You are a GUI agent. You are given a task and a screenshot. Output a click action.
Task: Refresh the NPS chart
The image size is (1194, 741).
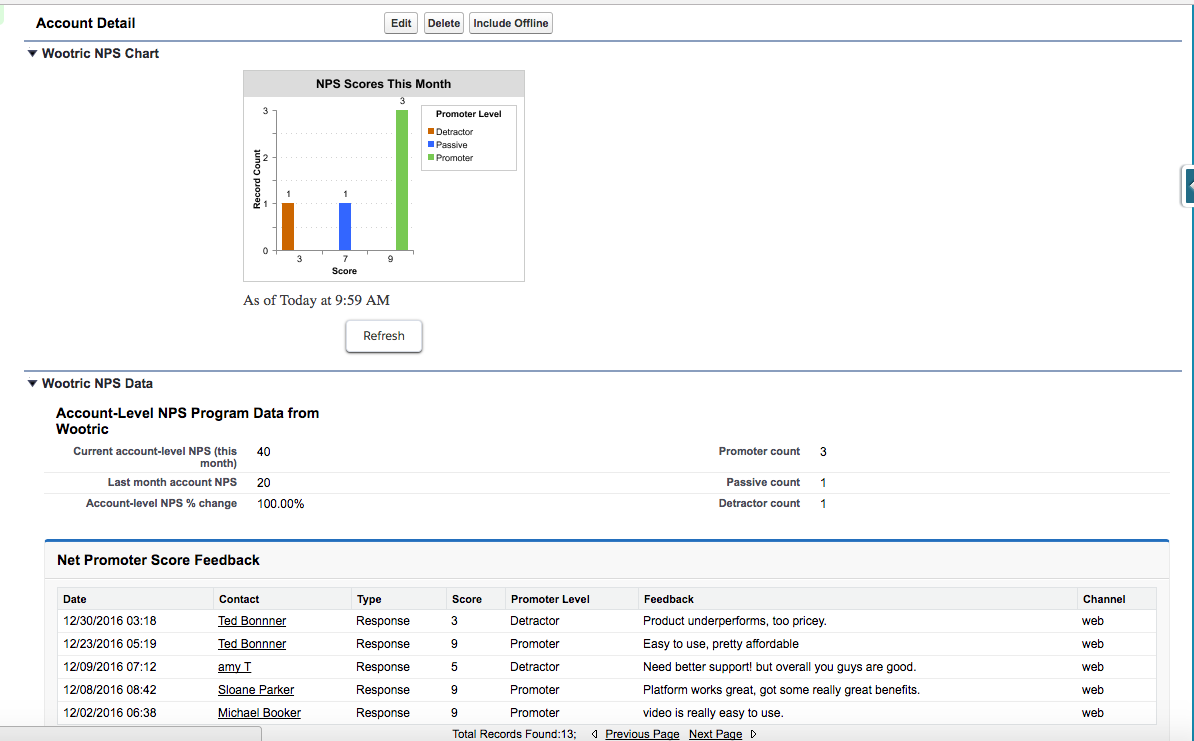point(384,336)
